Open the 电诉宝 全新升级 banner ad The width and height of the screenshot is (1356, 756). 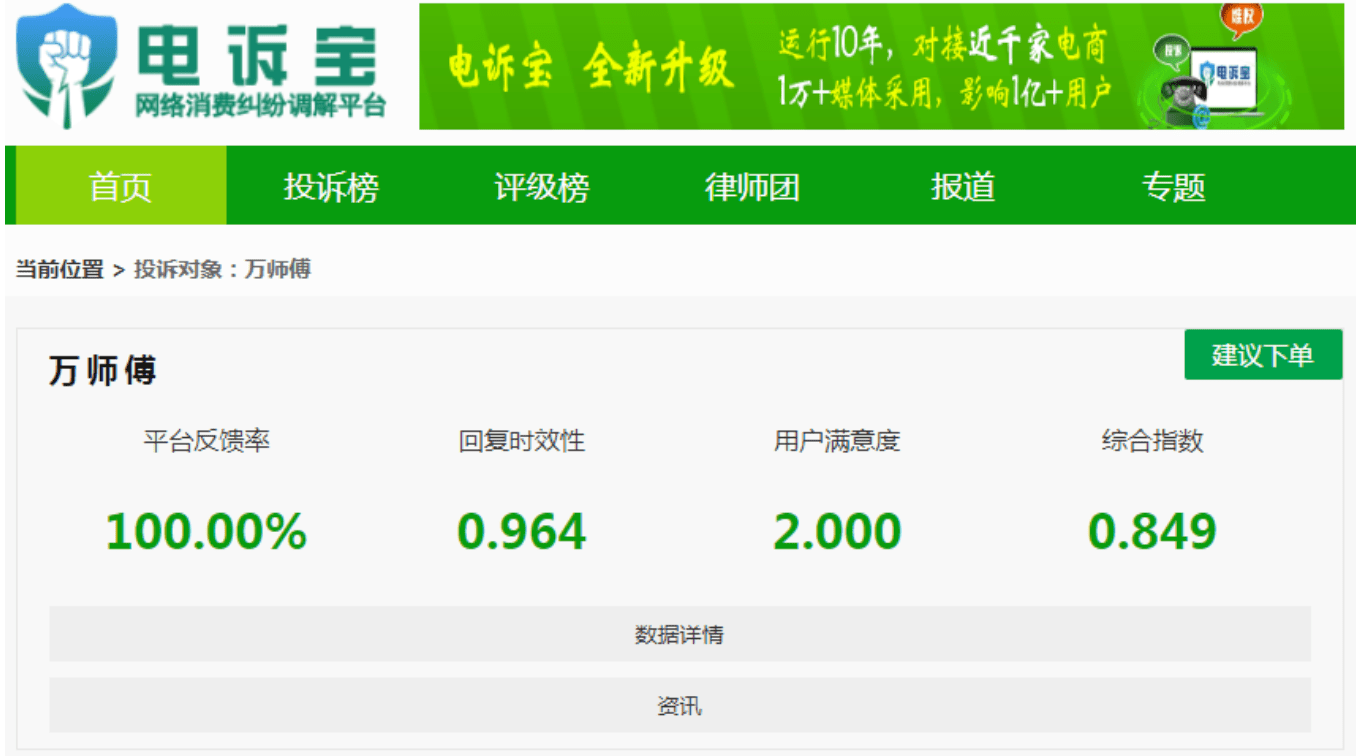tap(881, 66)
